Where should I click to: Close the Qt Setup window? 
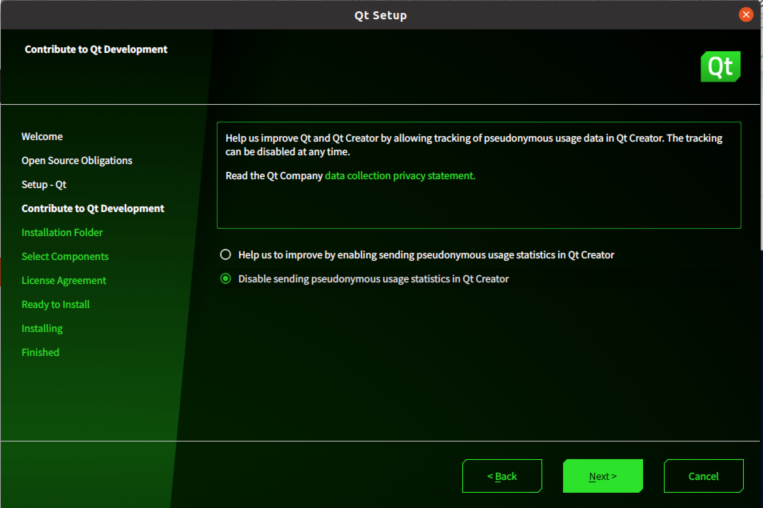click(745, 15)
